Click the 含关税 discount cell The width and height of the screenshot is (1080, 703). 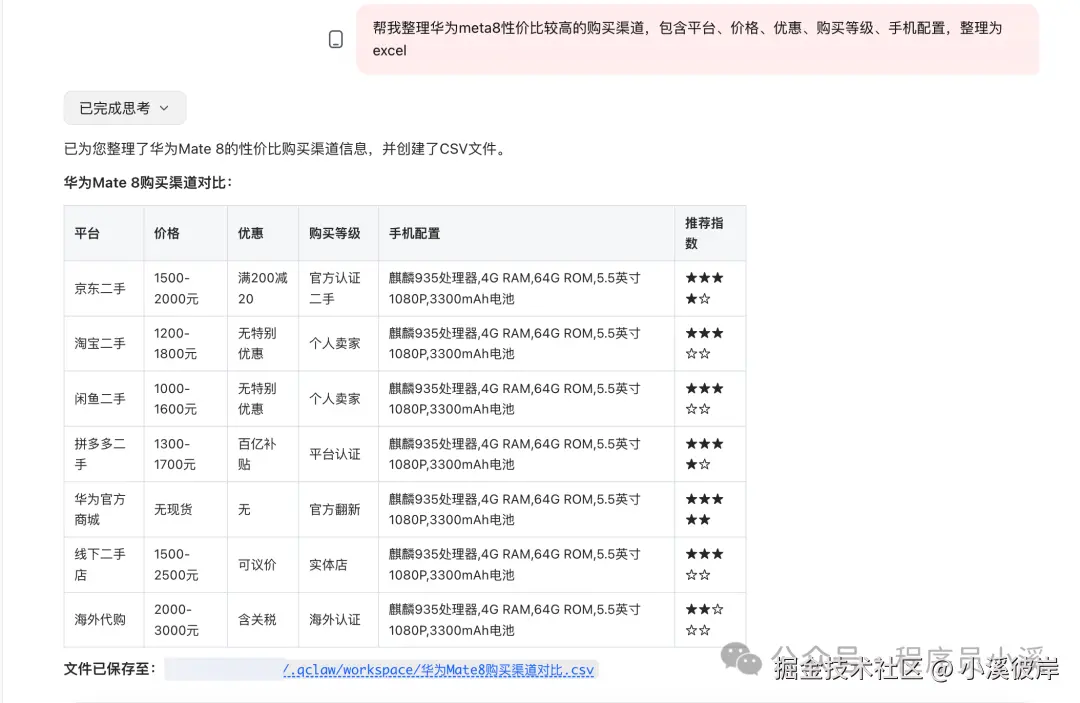[x=263, y=620]
